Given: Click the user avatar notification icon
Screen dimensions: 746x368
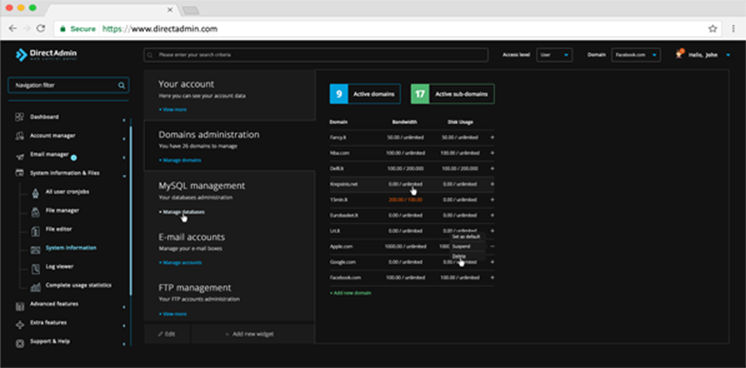Looking at the screenshot, I should click(x=679, y=54).
